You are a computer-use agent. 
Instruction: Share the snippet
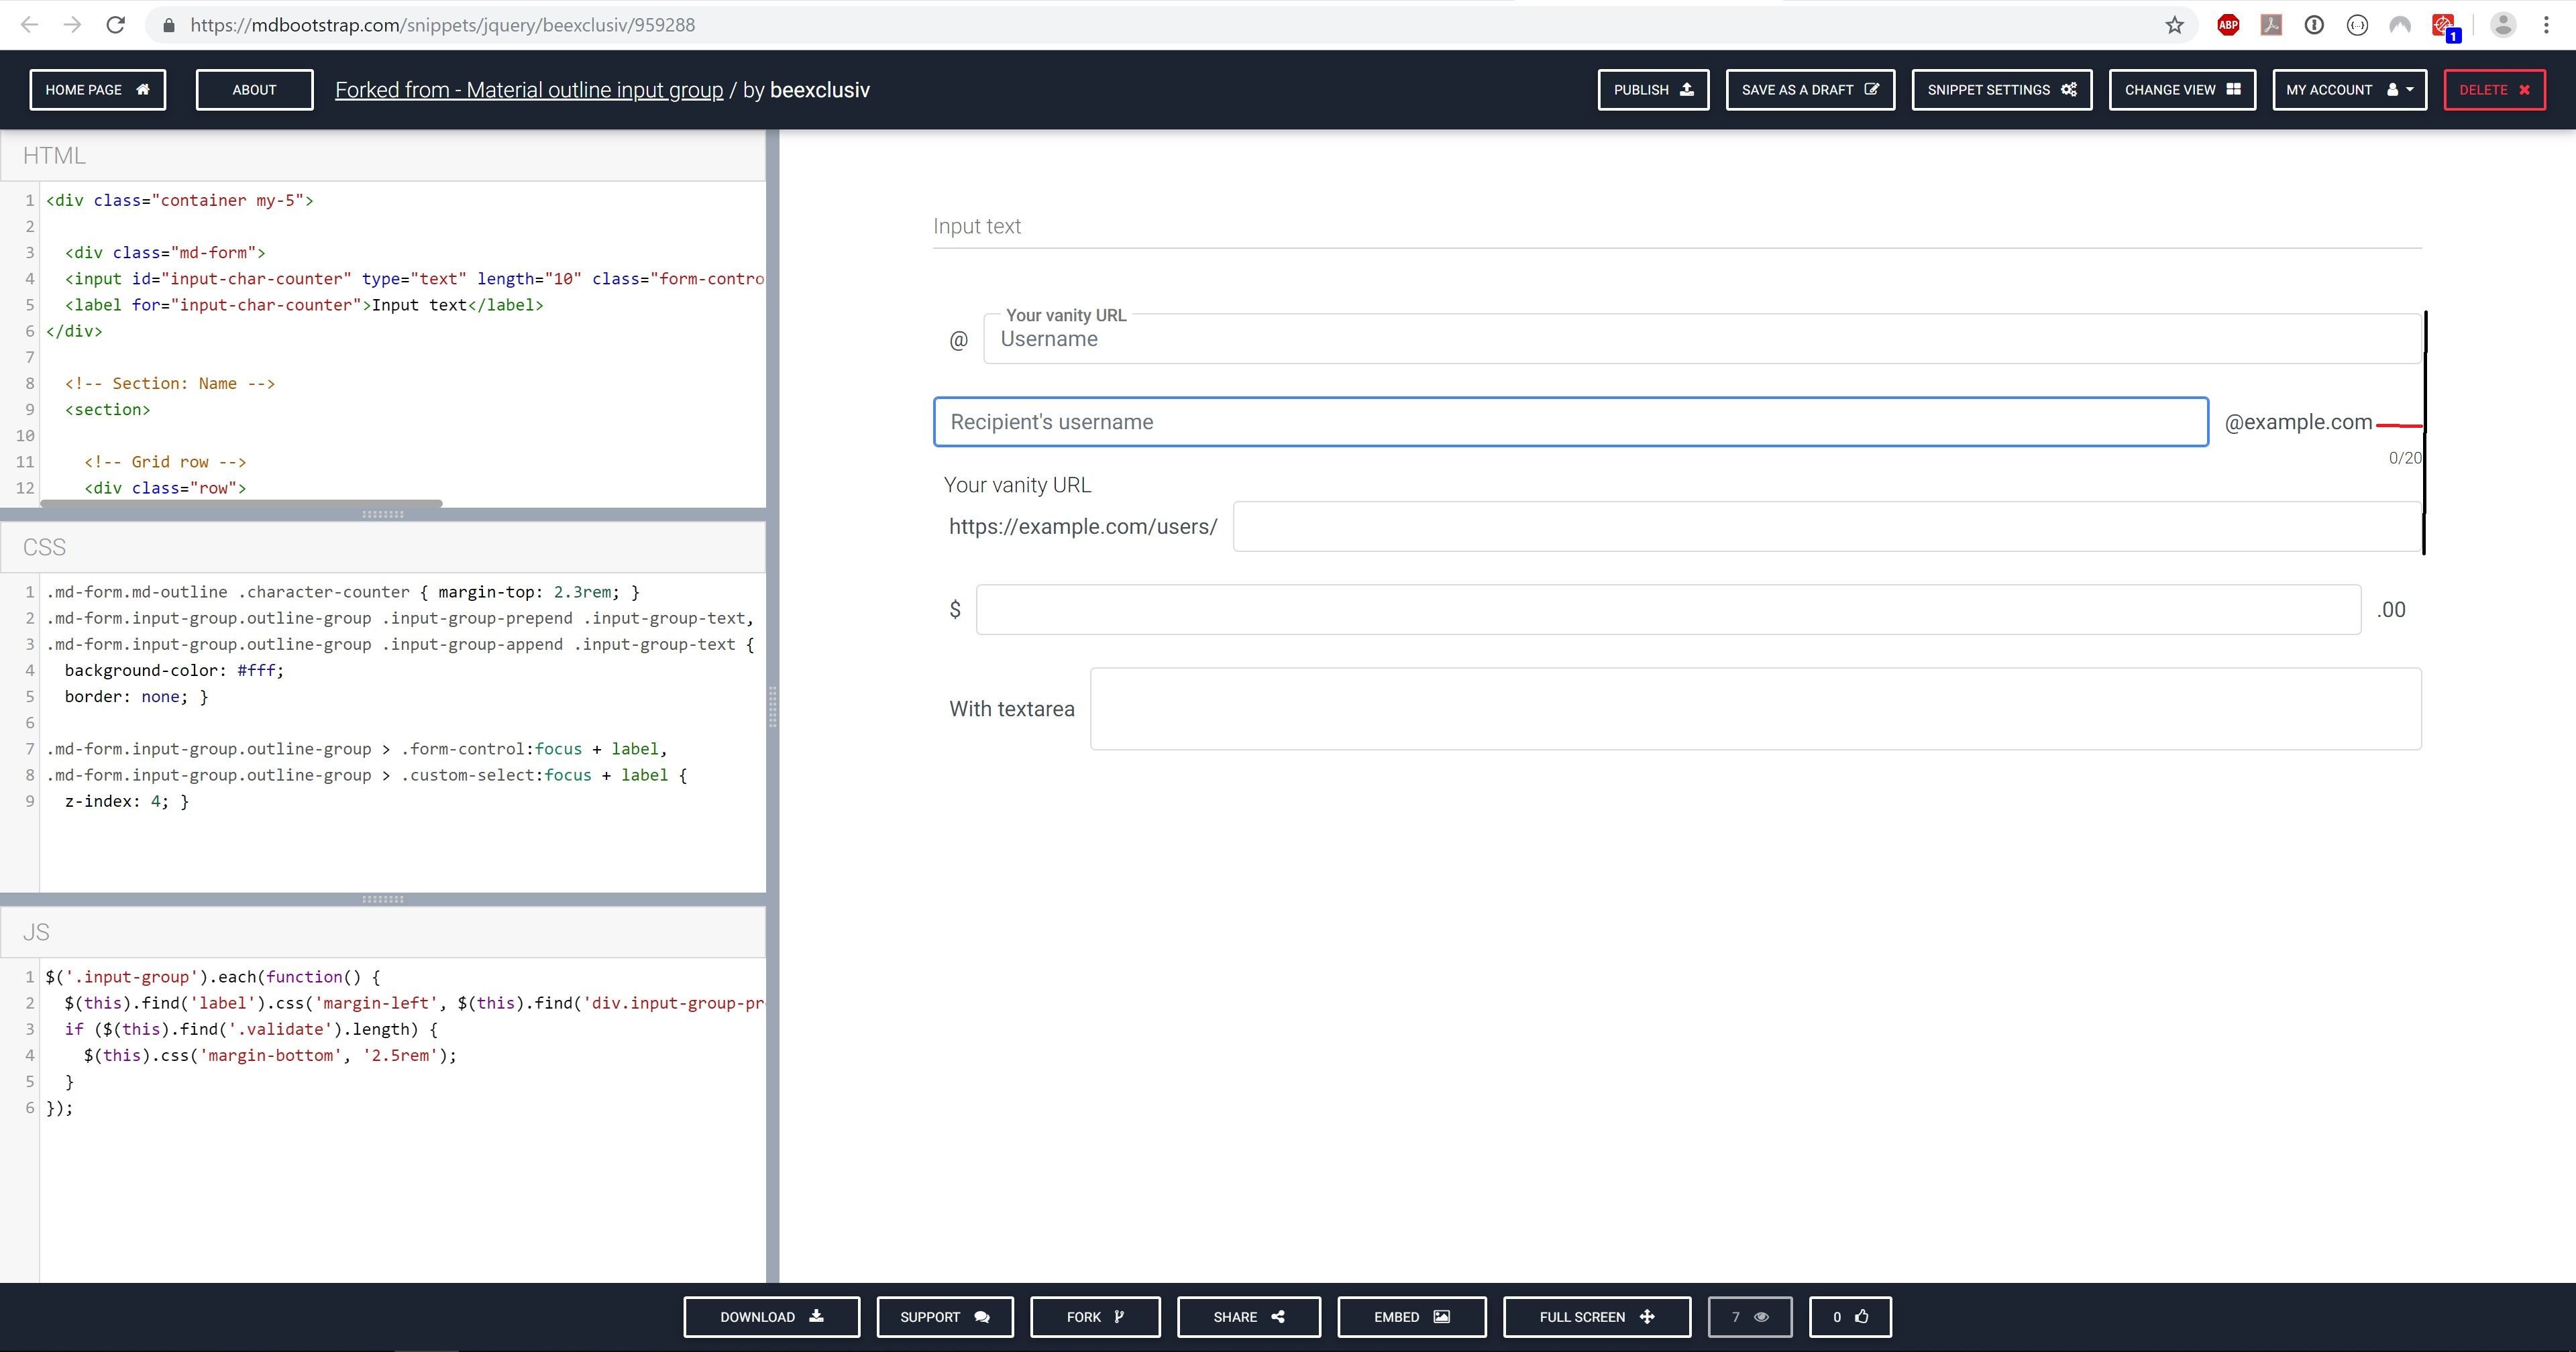[1248, 1317]
